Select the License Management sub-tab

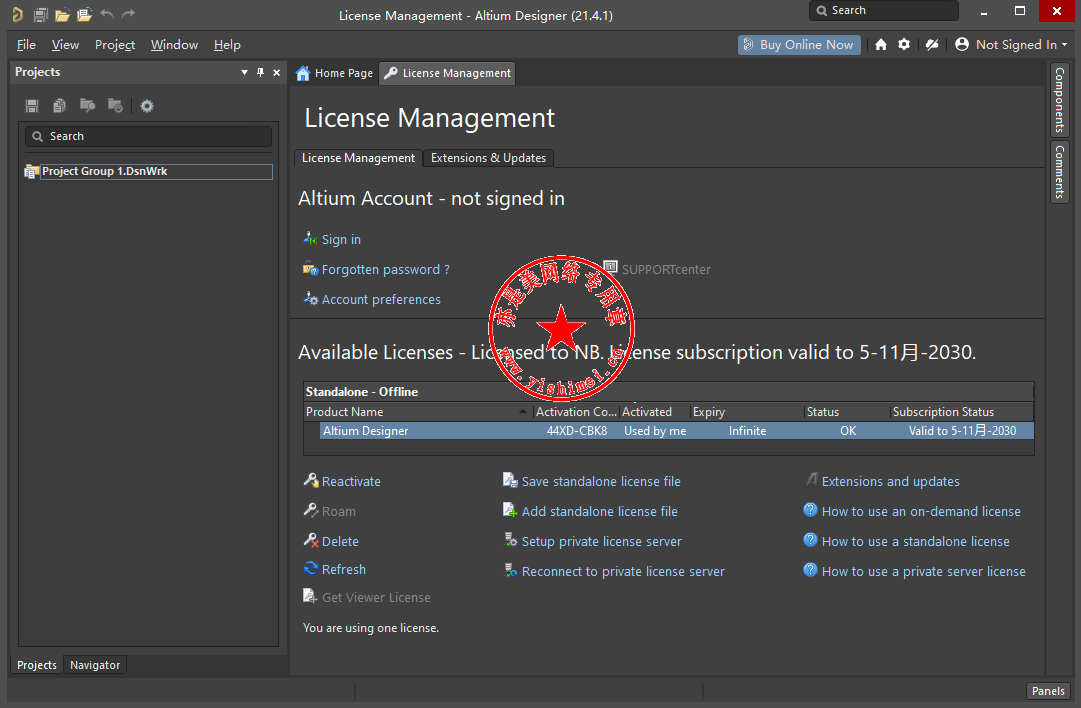click(x=358, y=158)
